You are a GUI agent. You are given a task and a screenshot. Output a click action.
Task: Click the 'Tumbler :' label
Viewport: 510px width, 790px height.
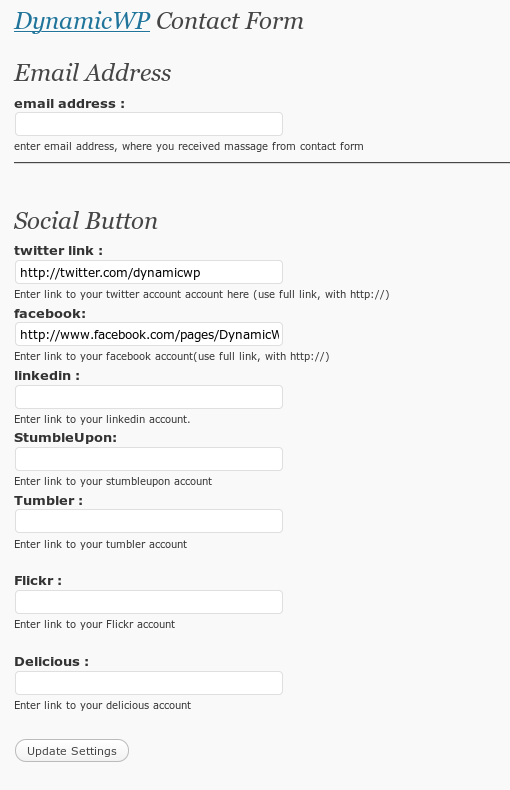click(x=48, y=501)
